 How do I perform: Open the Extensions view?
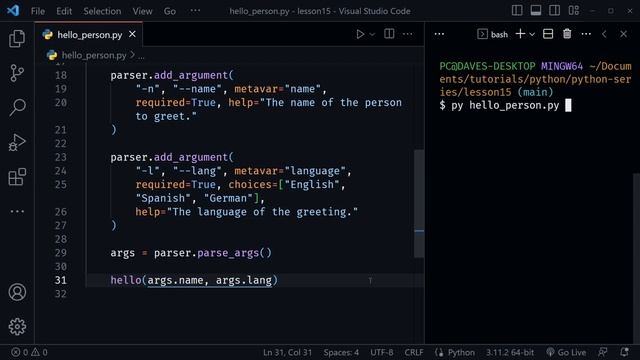coord(17,177)
